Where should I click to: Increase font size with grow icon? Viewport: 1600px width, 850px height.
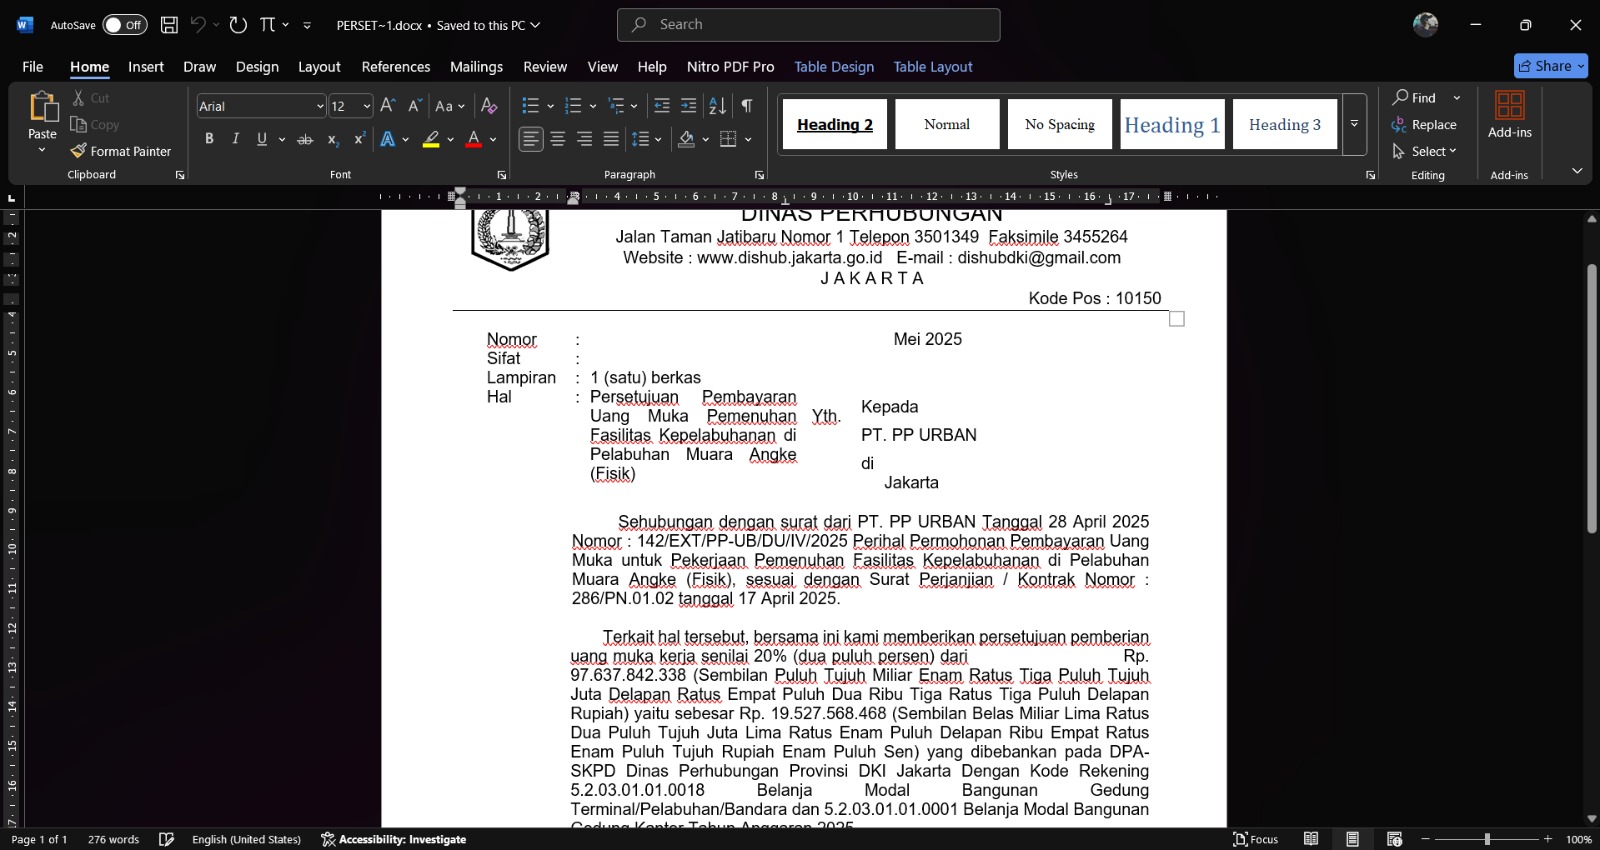[x=388, y=106]
